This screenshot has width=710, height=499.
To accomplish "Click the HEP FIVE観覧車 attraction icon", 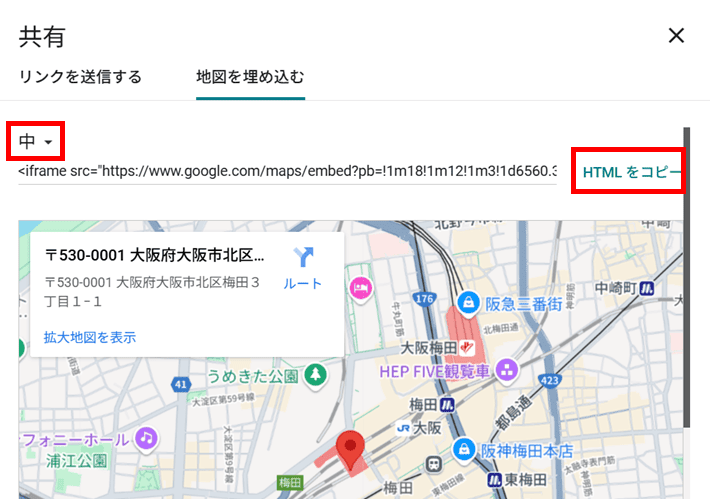I will 508,371.
